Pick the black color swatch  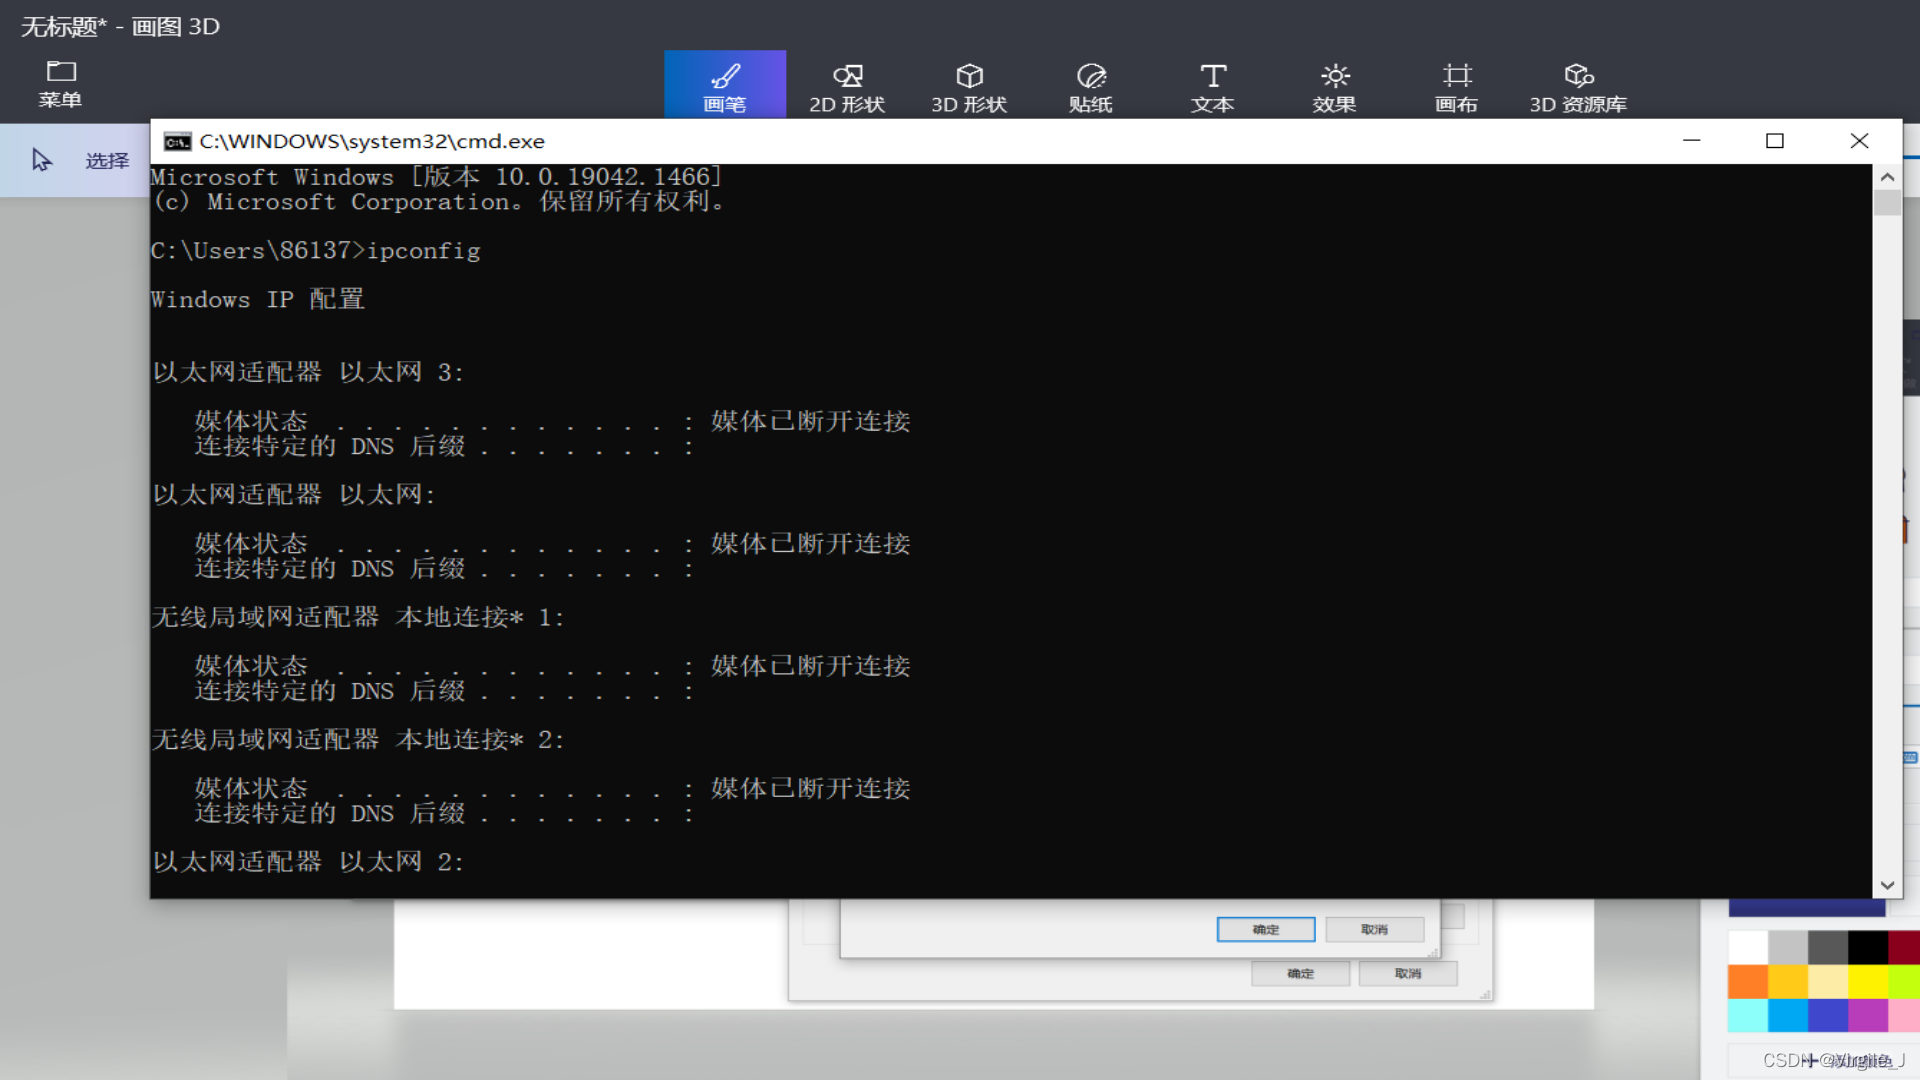[x=1867, y=946]
